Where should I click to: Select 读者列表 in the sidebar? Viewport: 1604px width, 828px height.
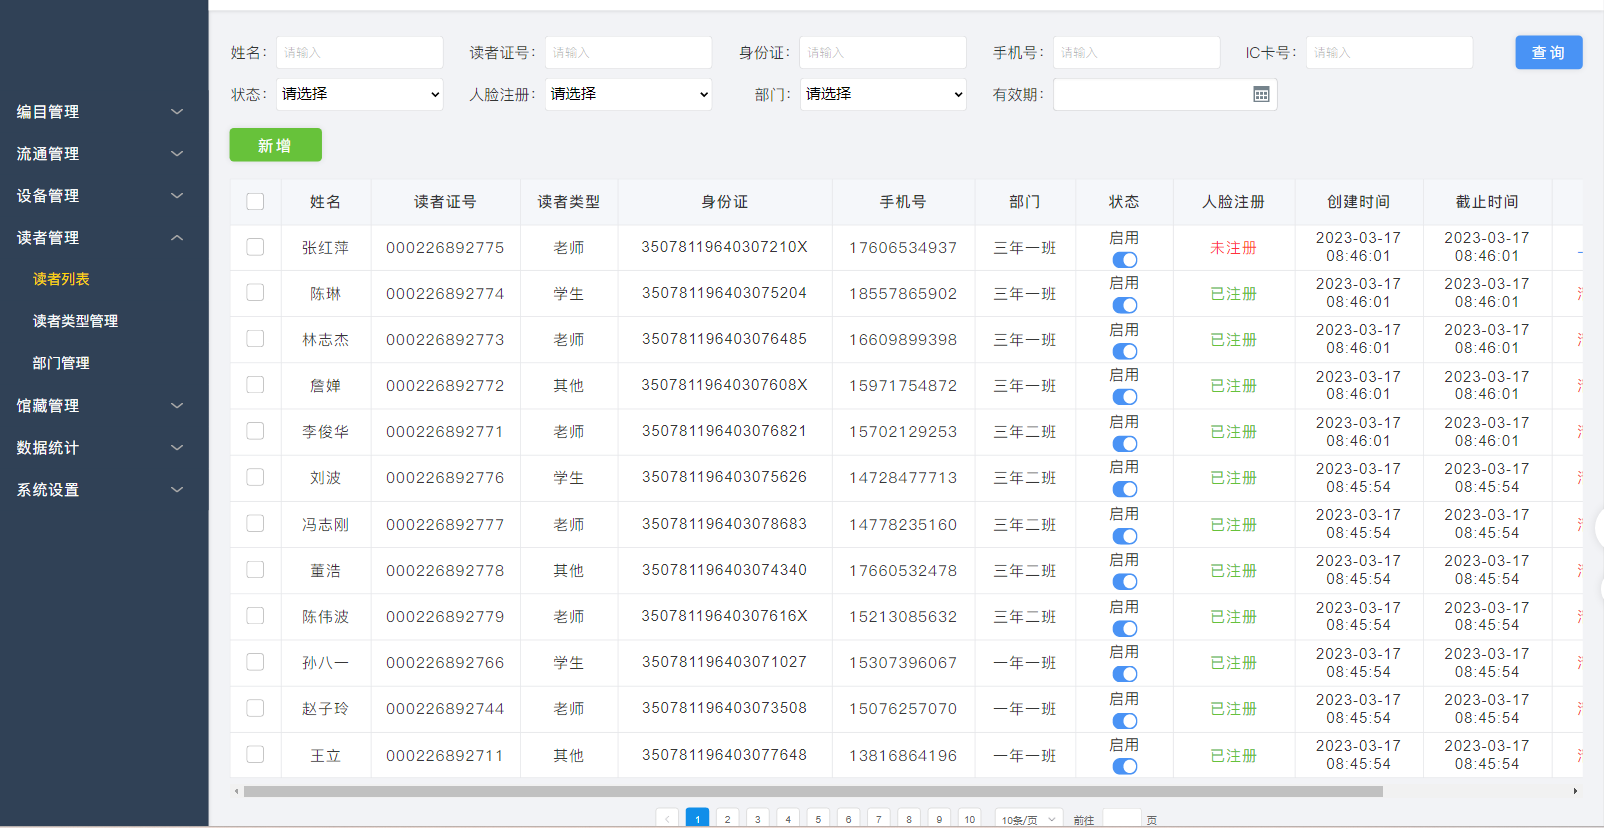click(61, 279)
